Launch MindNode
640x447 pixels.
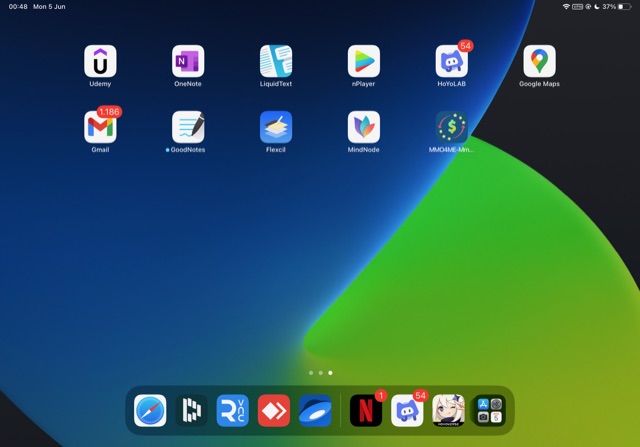[364, 127]
